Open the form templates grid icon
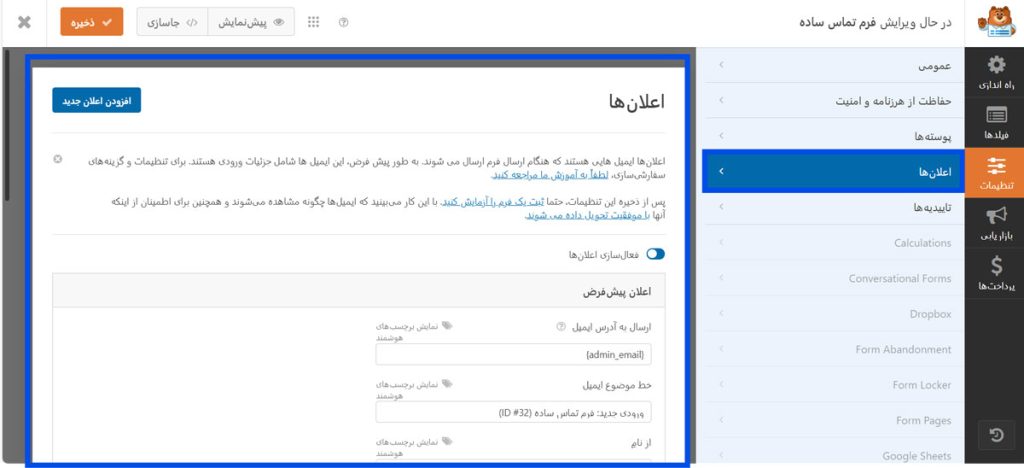Viewport: 1024px width, 468px height. pos(313,22)
